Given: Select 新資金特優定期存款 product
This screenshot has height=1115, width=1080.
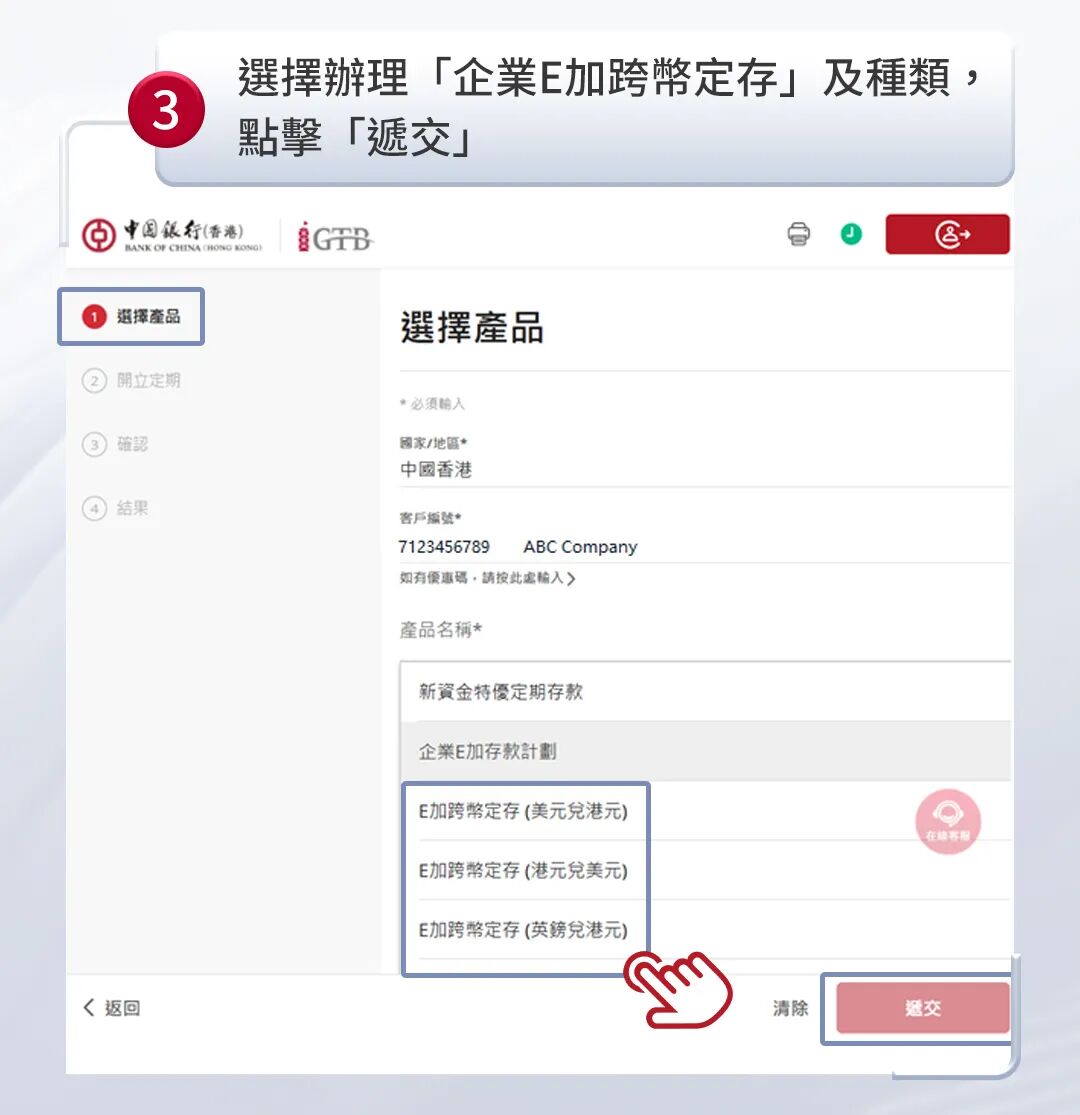Looking at the screenshot, I should click(705, 691).
